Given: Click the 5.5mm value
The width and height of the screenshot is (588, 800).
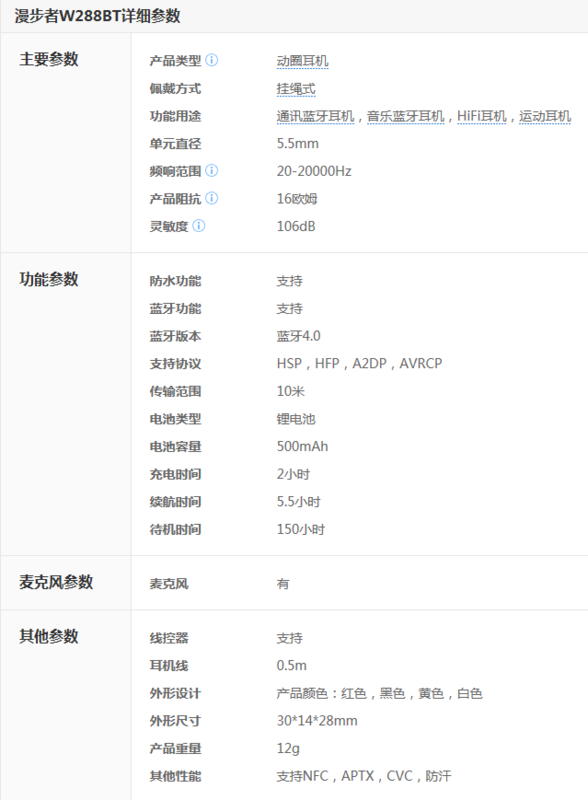Looking at the screenshot, I should 298,143.
